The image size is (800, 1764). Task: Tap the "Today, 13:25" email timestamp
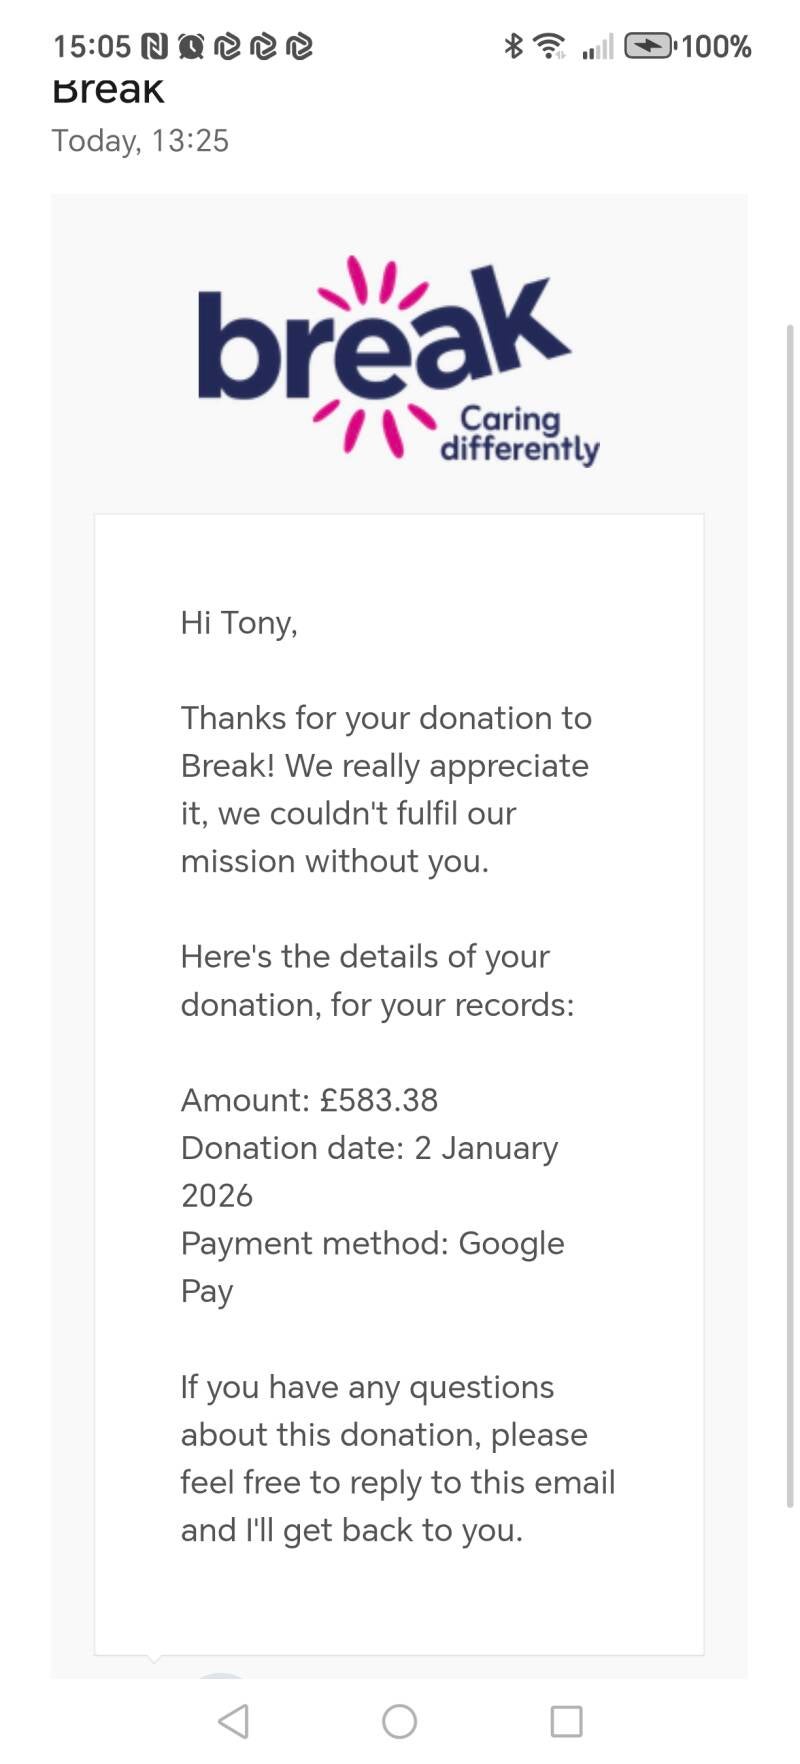[140, 140]
